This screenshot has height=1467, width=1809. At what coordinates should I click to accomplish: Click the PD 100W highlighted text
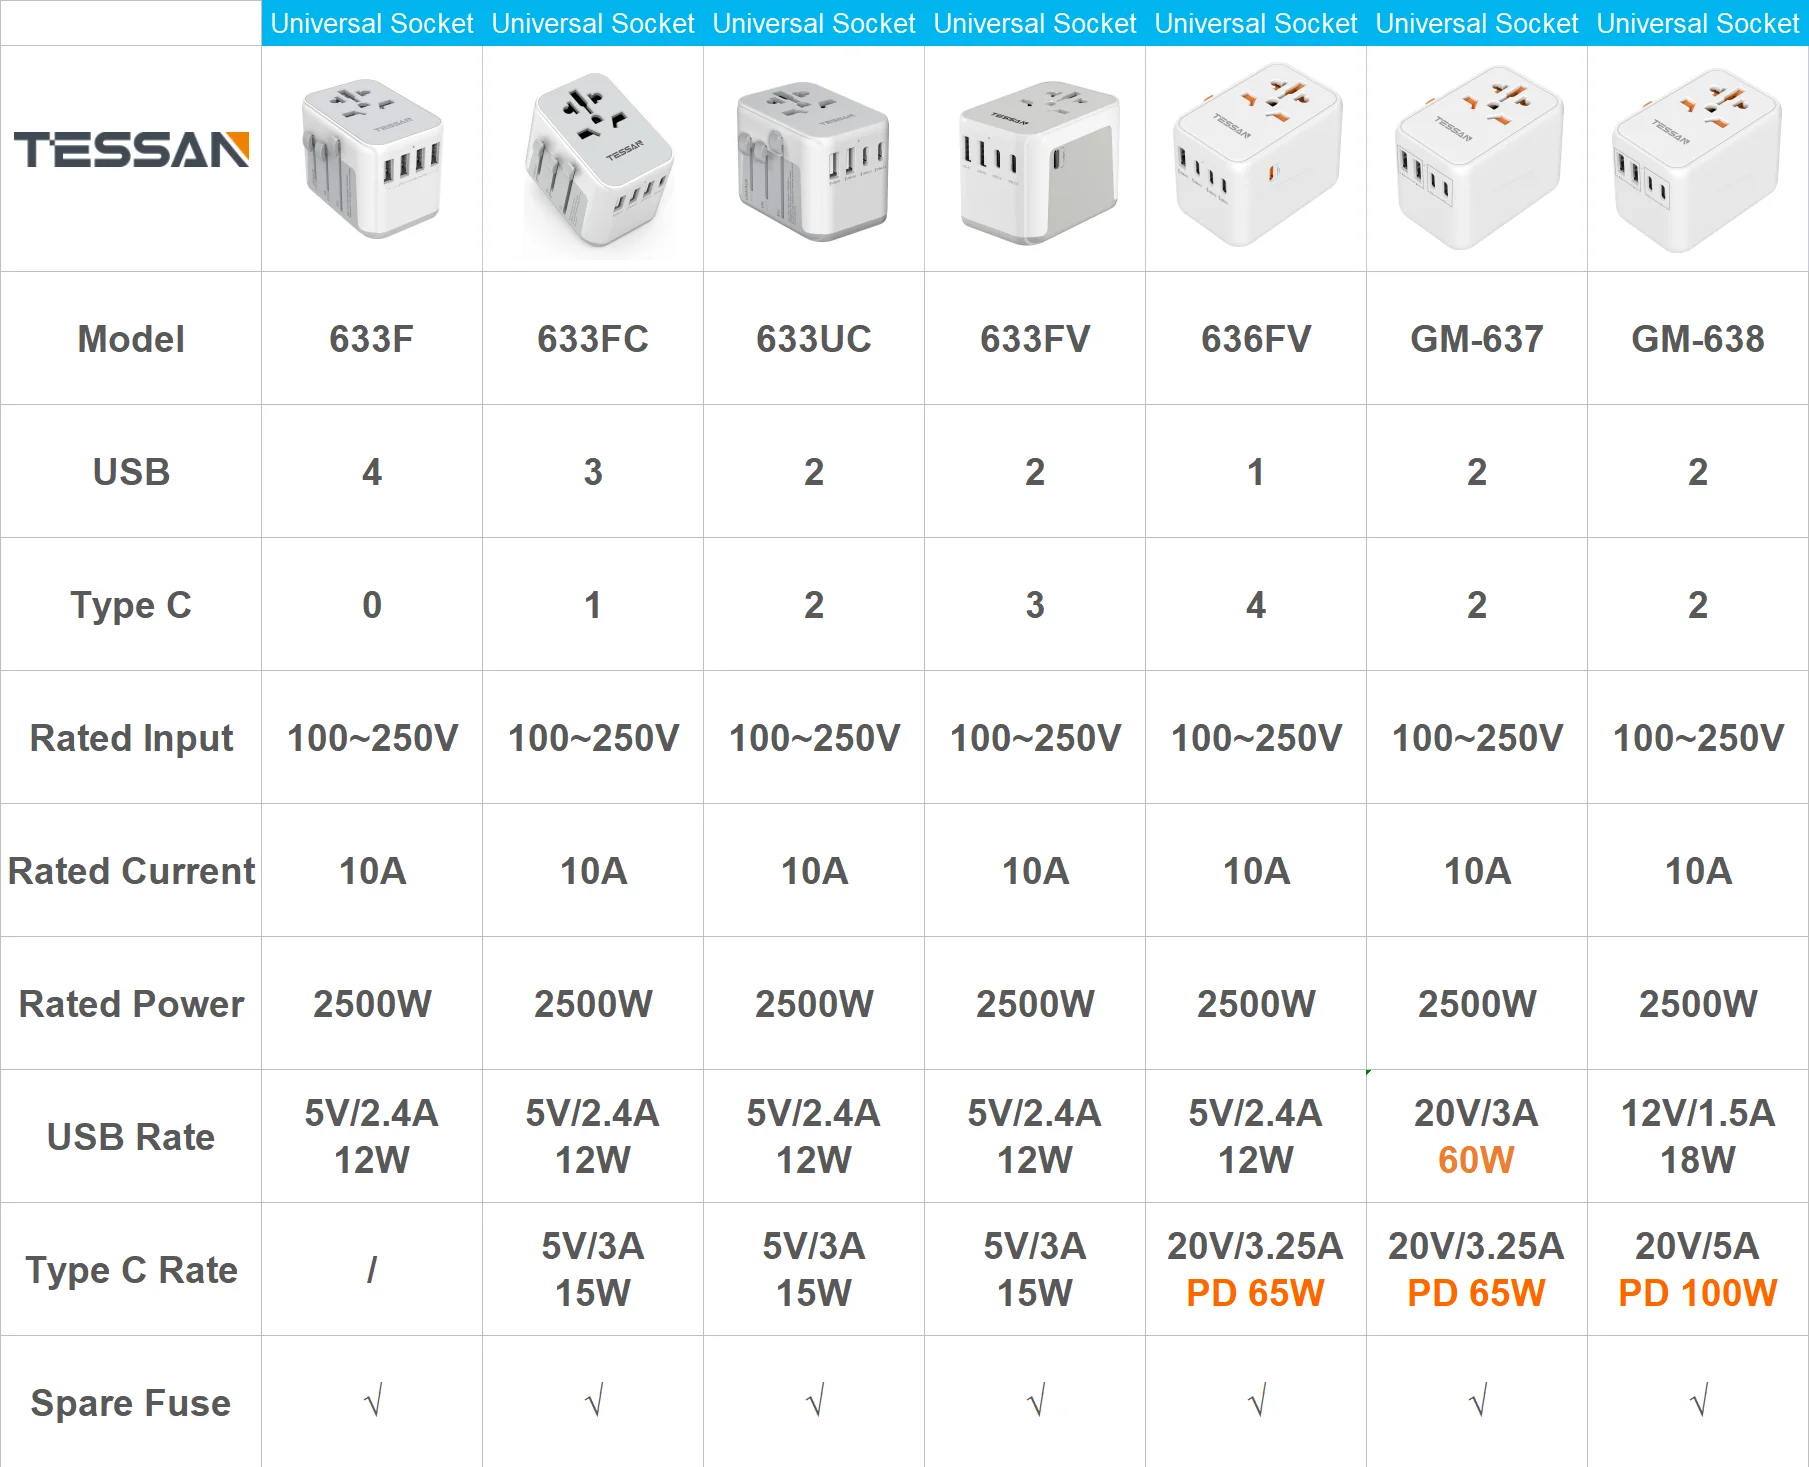tap(1698, 1292)
